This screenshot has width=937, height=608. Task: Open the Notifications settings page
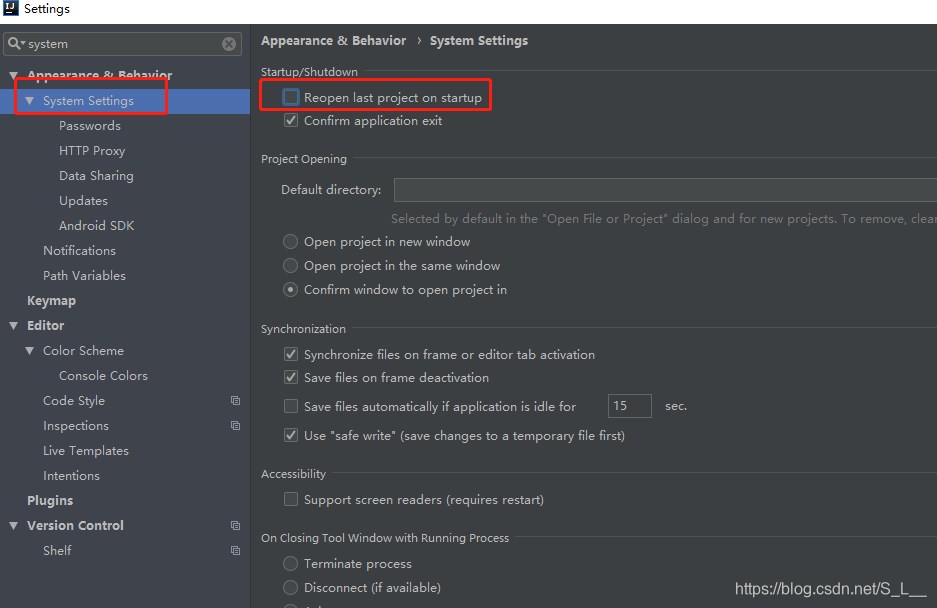(79, 250)
